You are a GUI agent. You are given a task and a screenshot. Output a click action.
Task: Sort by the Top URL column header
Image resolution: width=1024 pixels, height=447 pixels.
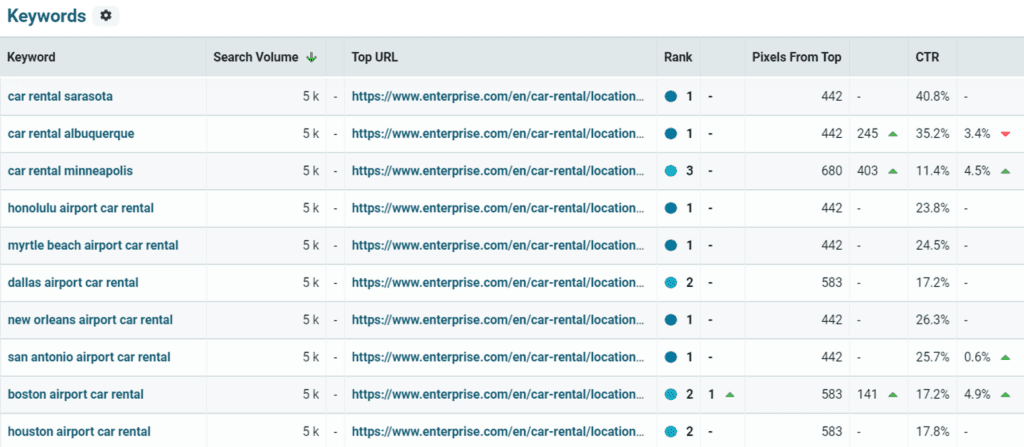pyautogui.click(x=374, y=57)
